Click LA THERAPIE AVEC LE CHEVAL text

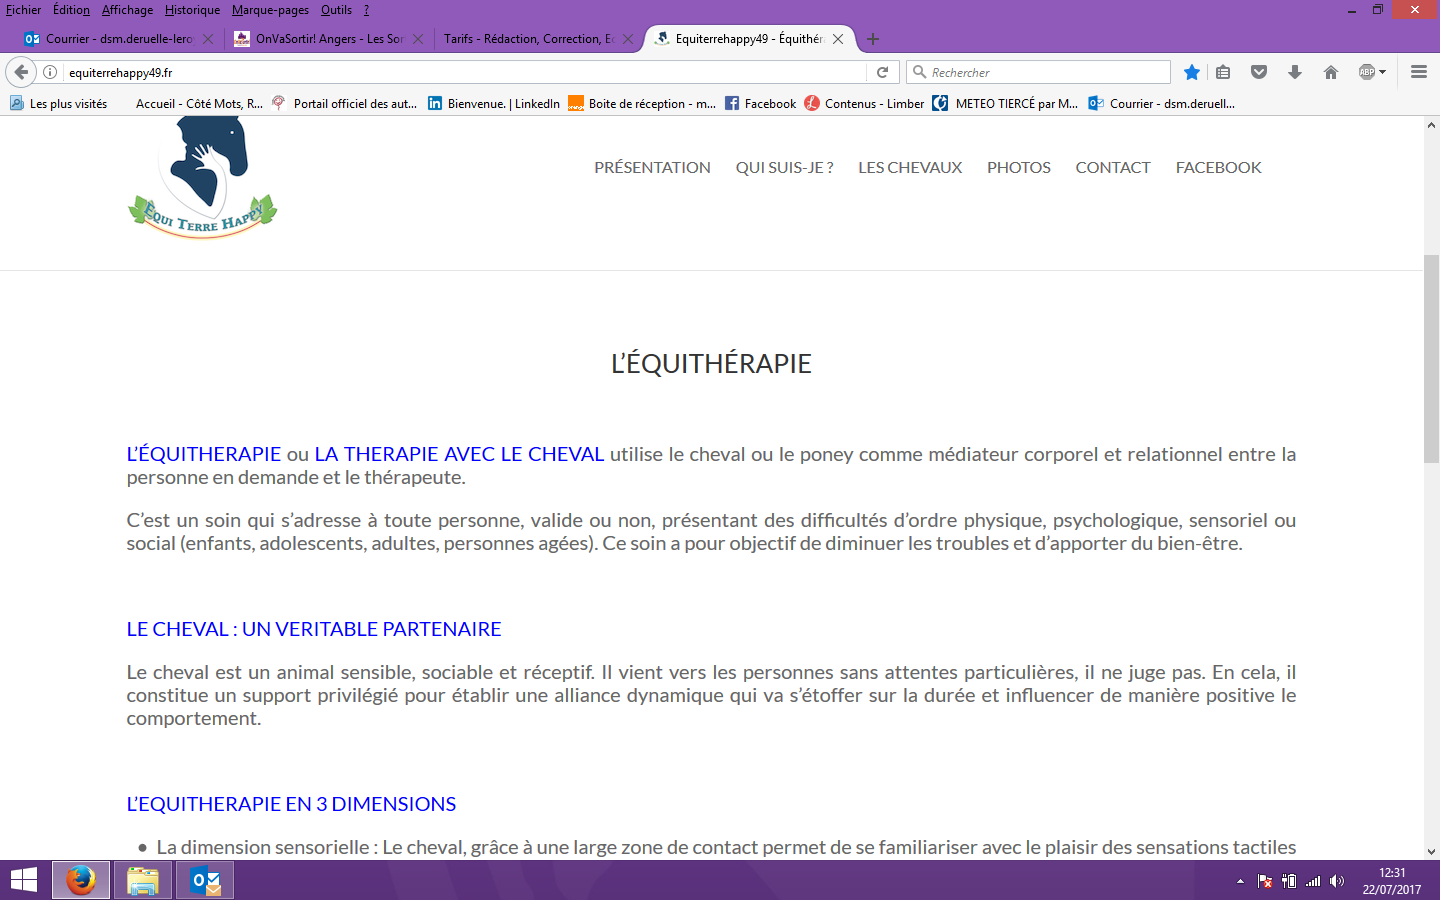pyautogui.click(x=459, y=454)
